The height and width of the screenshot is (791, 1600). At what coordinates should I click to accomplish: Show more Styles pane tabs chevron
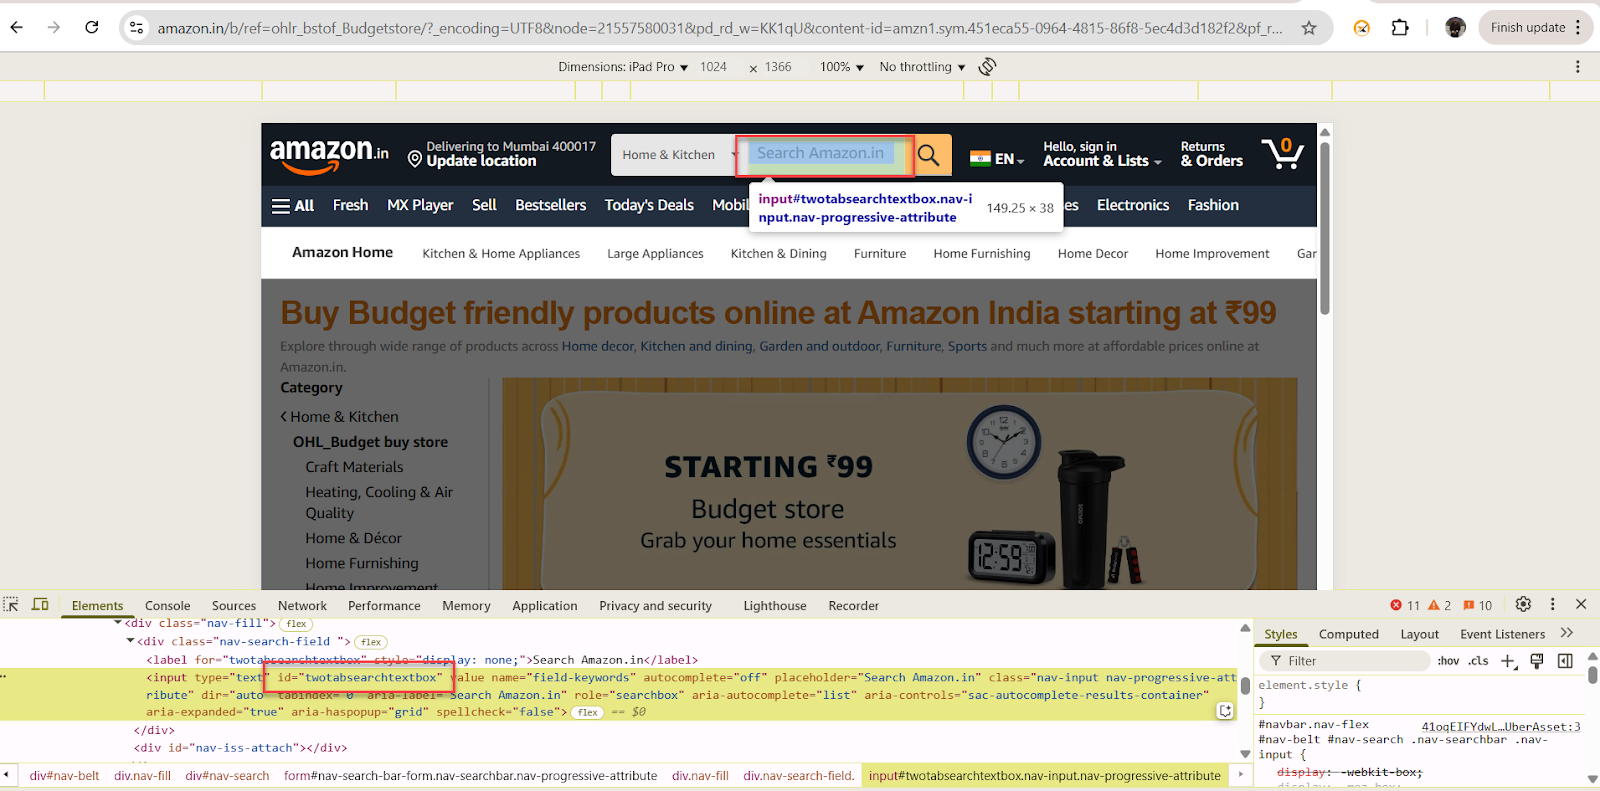1567,633
